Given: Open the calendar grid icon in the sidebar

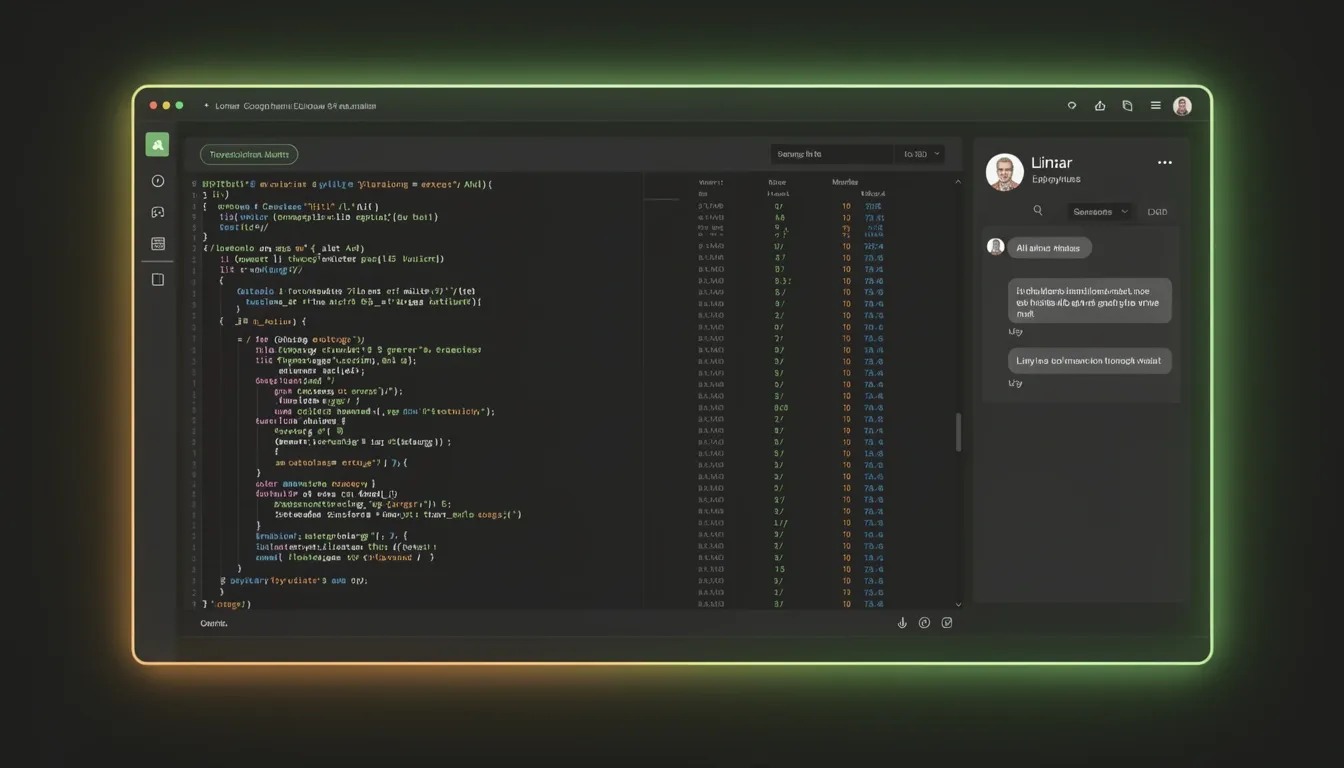Looking at the screenshot, I should tap(157, 243).
